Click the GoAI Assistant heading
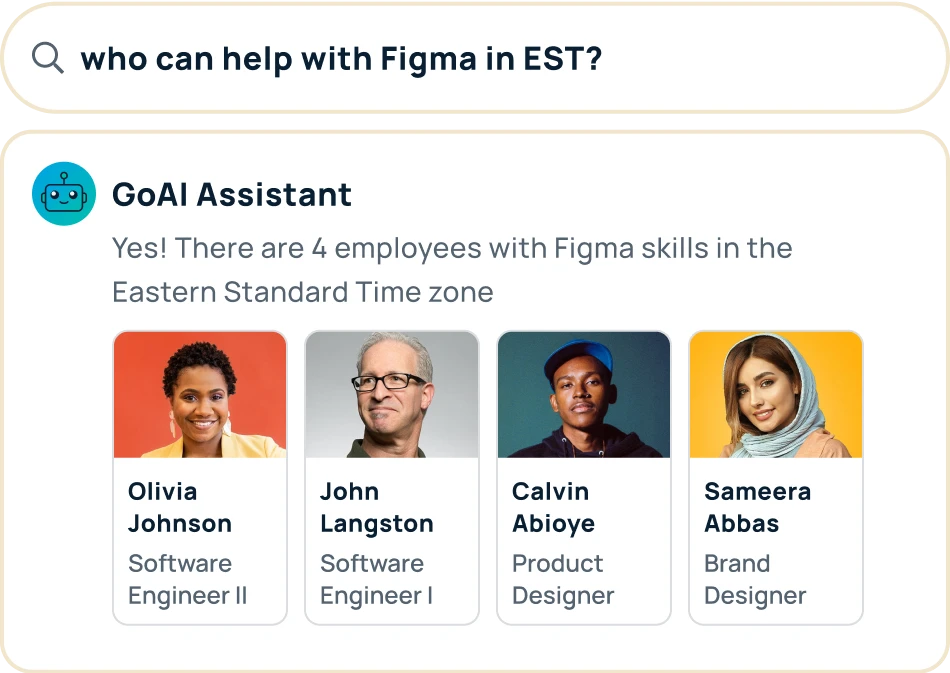Screen dimensions: 950x673 click(231, 194)
